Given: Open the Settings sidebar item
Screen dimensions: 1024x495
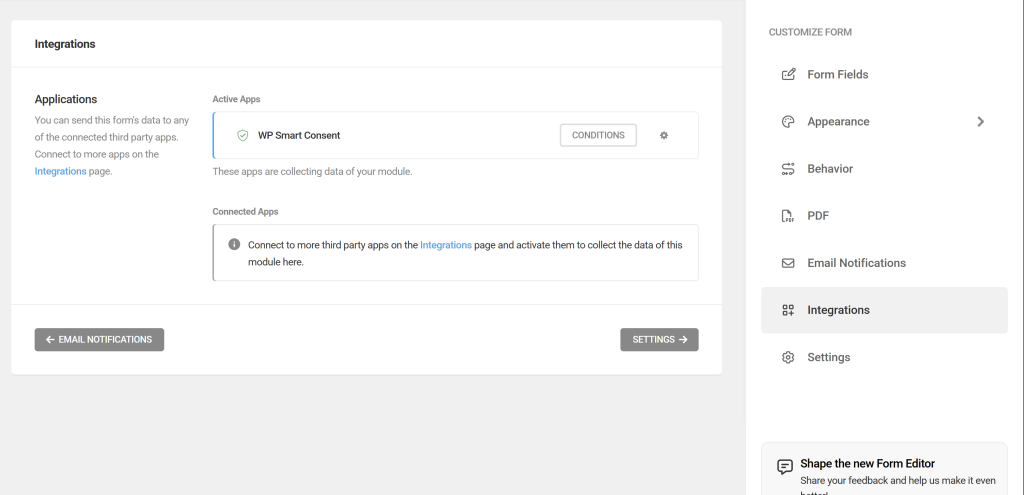Looking at the screenshot, I should coord(884,357).
